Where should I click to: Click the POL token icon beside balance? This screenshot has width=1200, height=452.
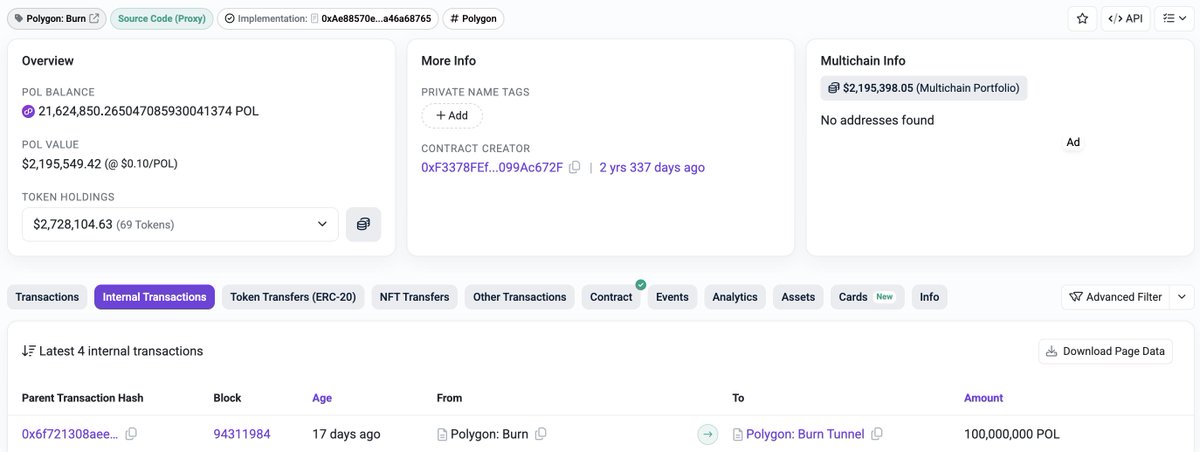pos(28,111)
